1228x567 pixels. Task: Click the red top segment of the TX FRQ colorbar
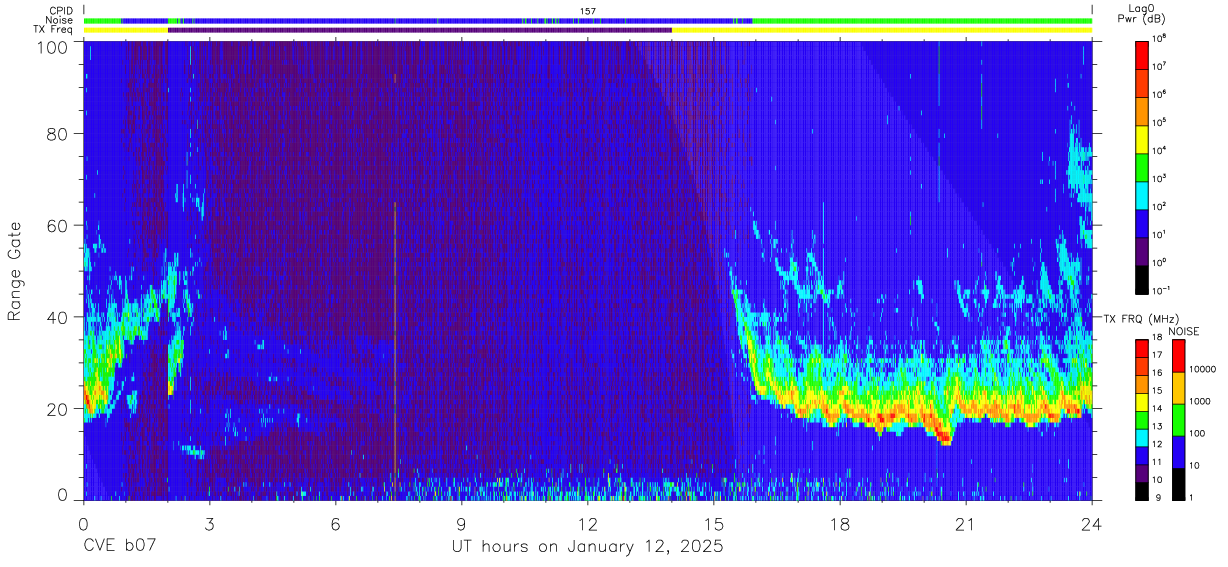click(x=1143, y=347)
